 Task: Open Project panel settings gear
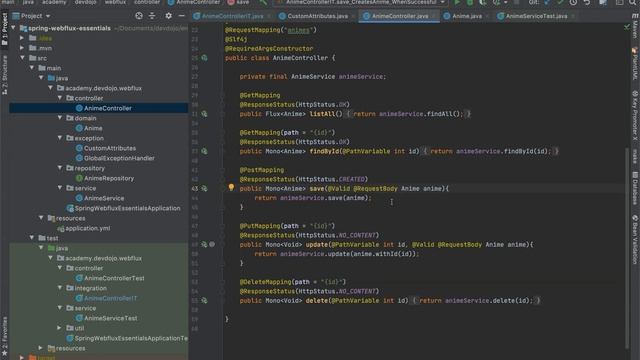(x=168, y=16)
